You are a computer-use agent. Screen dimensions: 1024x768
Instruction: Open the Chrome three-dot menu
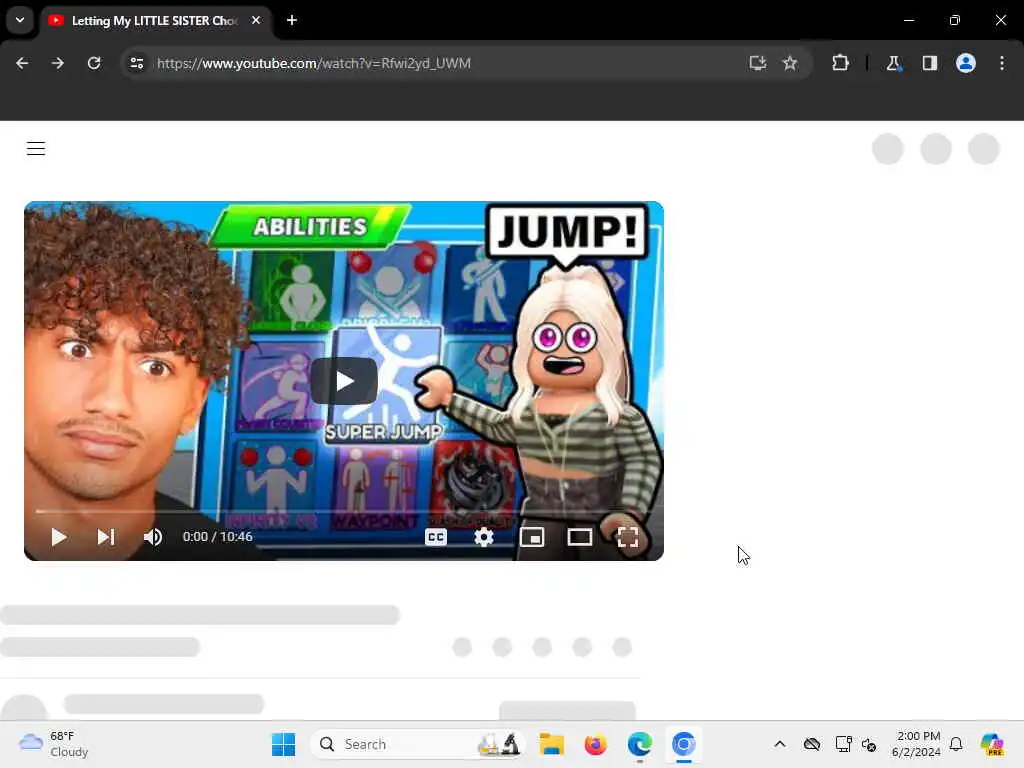pos(1002,63)
